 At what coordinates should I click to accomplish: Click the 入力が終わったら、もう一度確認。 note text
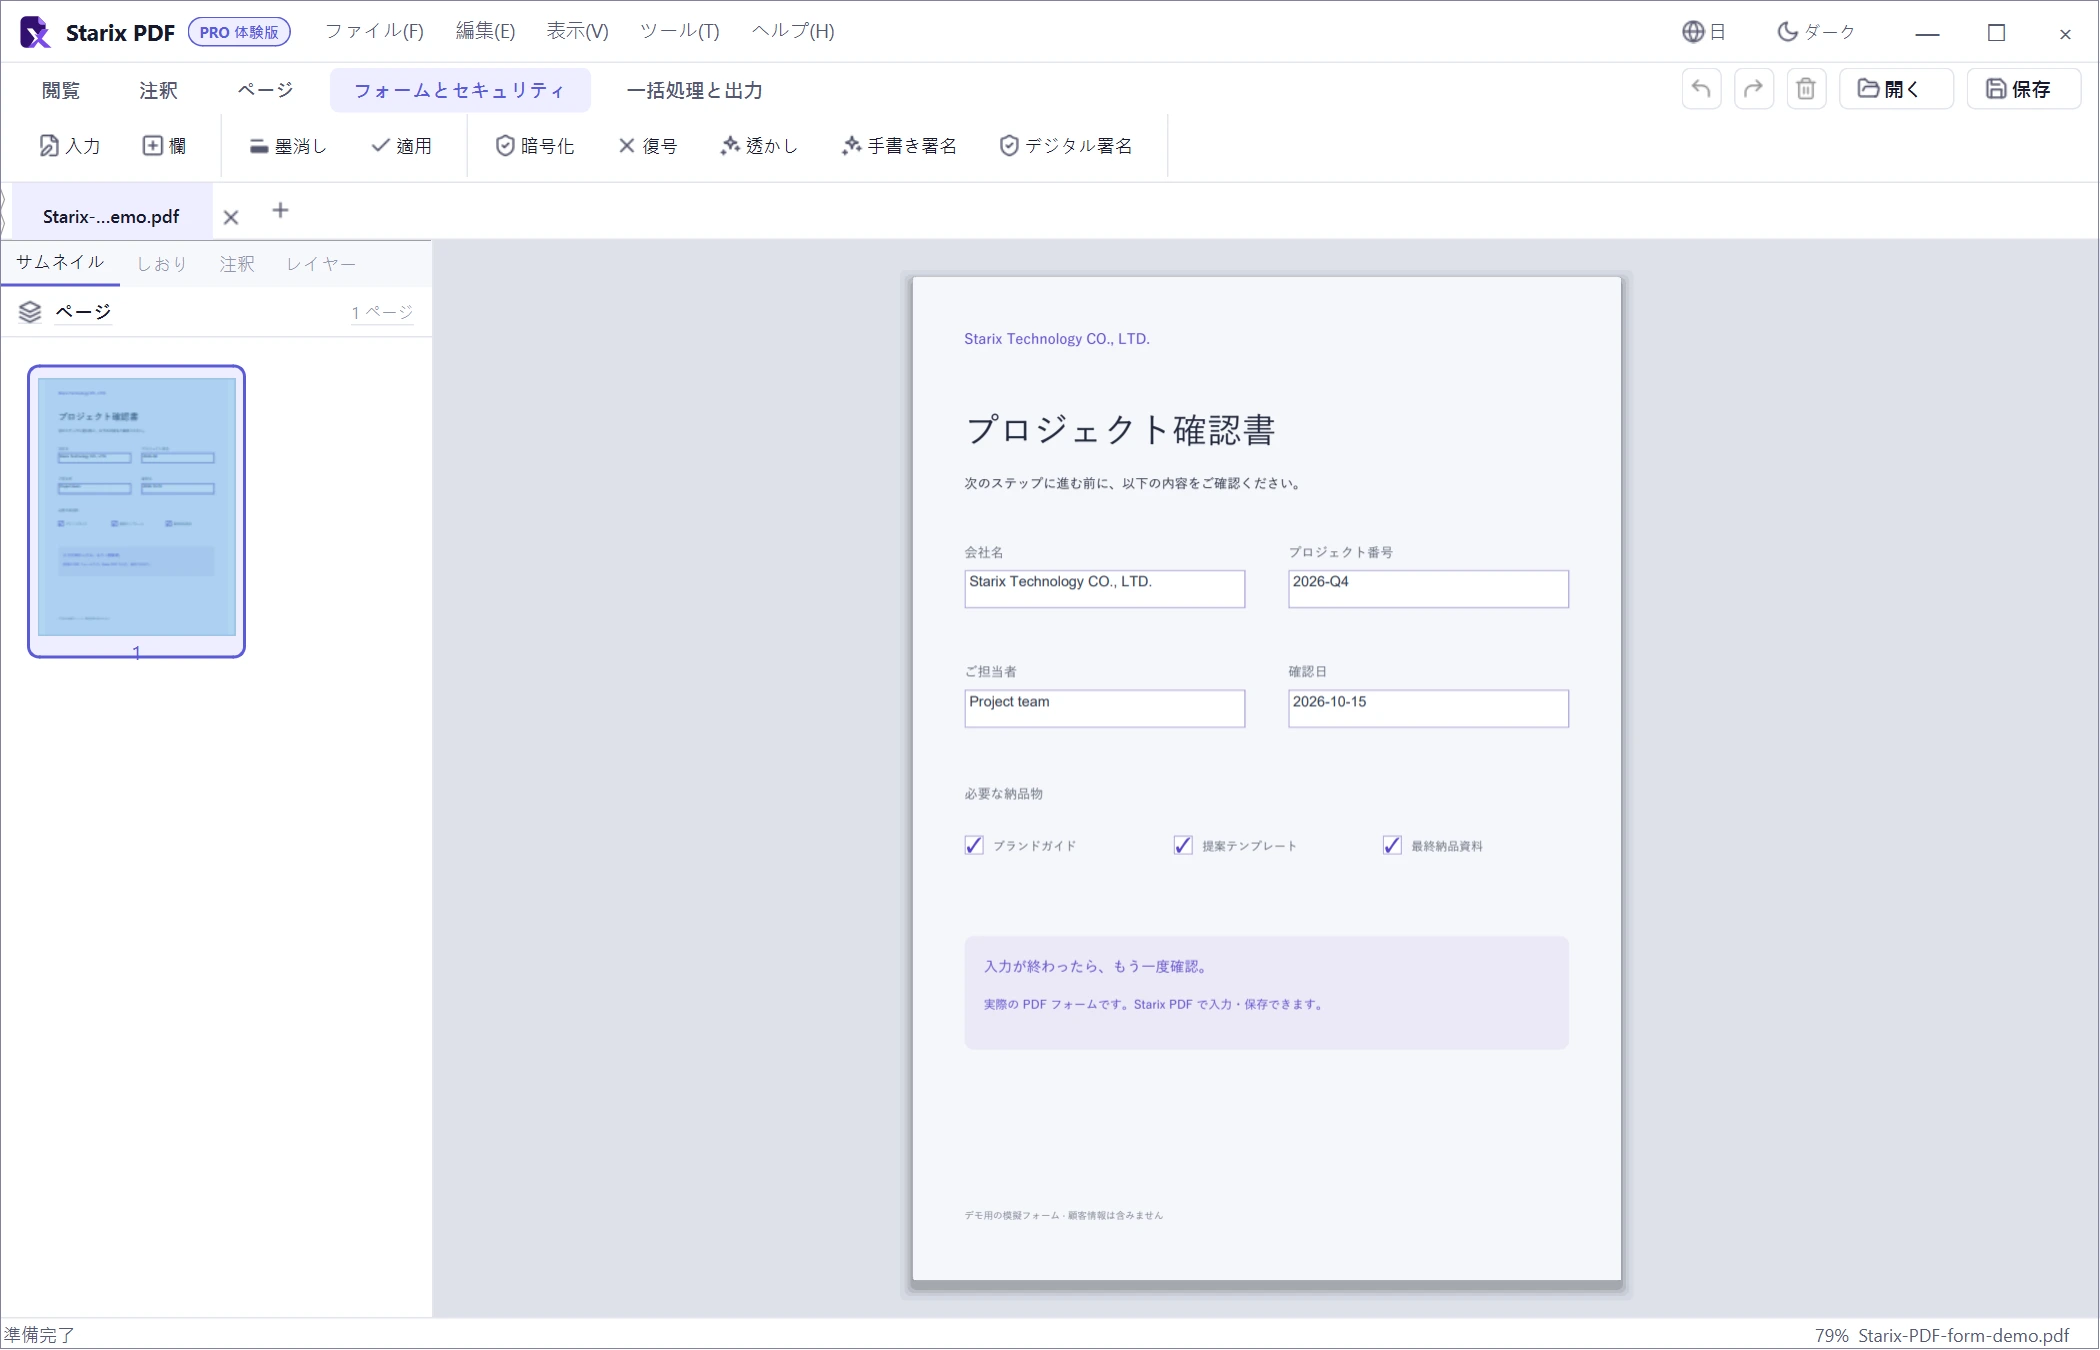point(1098,966)
